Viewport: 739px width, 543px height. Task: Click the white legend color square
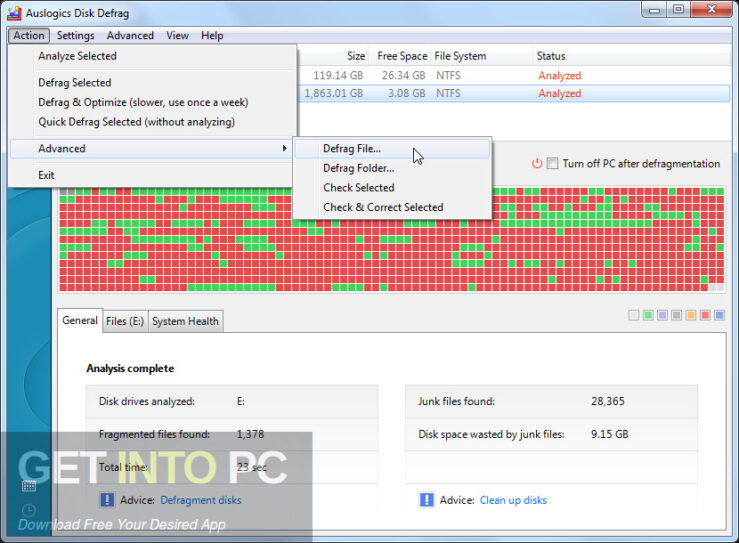click(x=634, y=315)
